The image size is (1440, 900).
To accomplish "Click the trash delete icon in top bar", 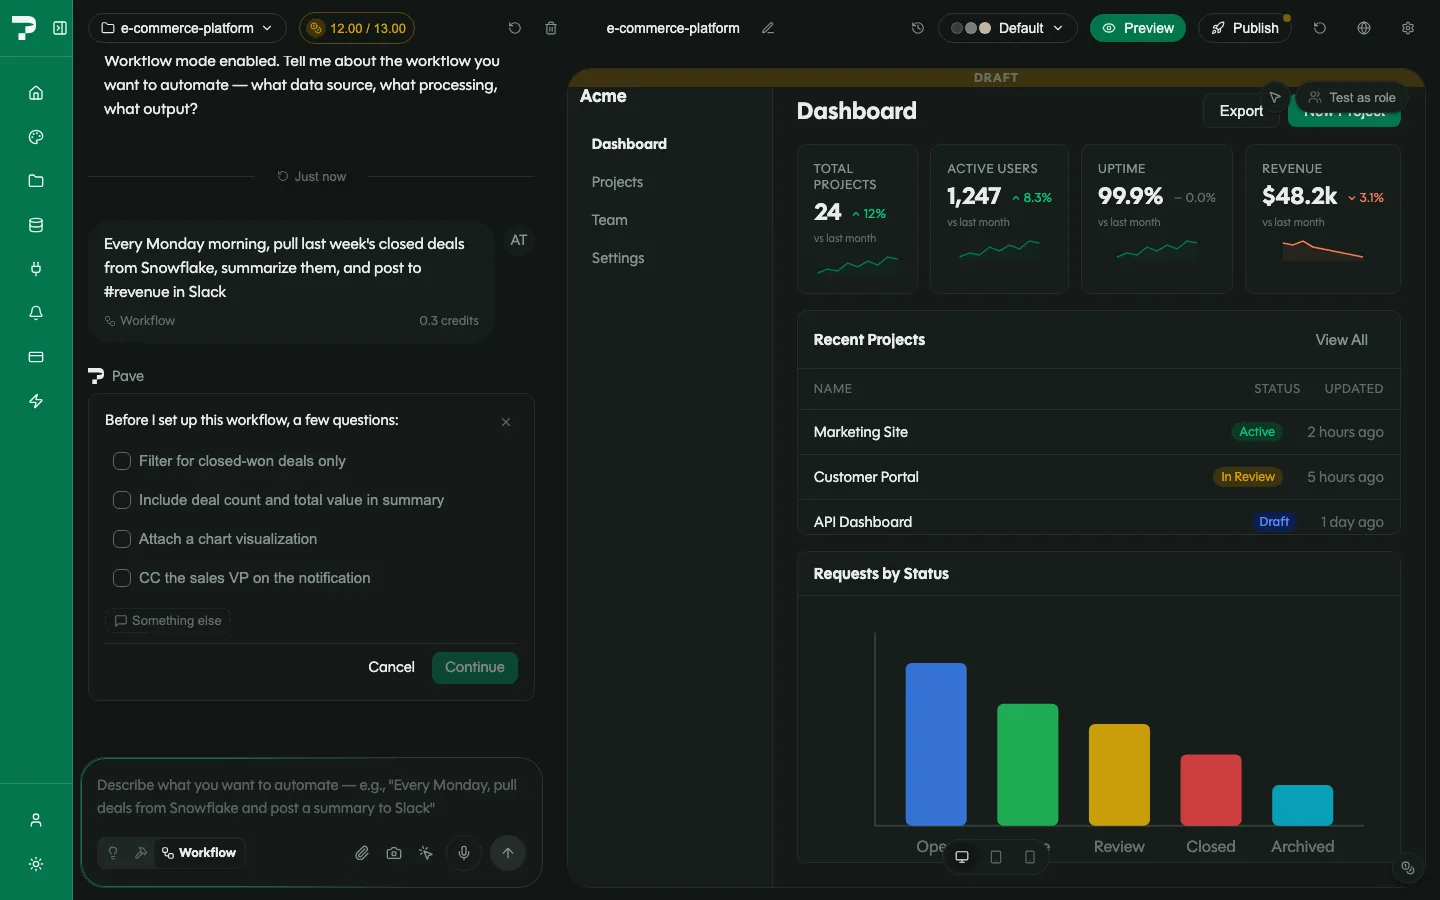I will (x=551, y=28).
